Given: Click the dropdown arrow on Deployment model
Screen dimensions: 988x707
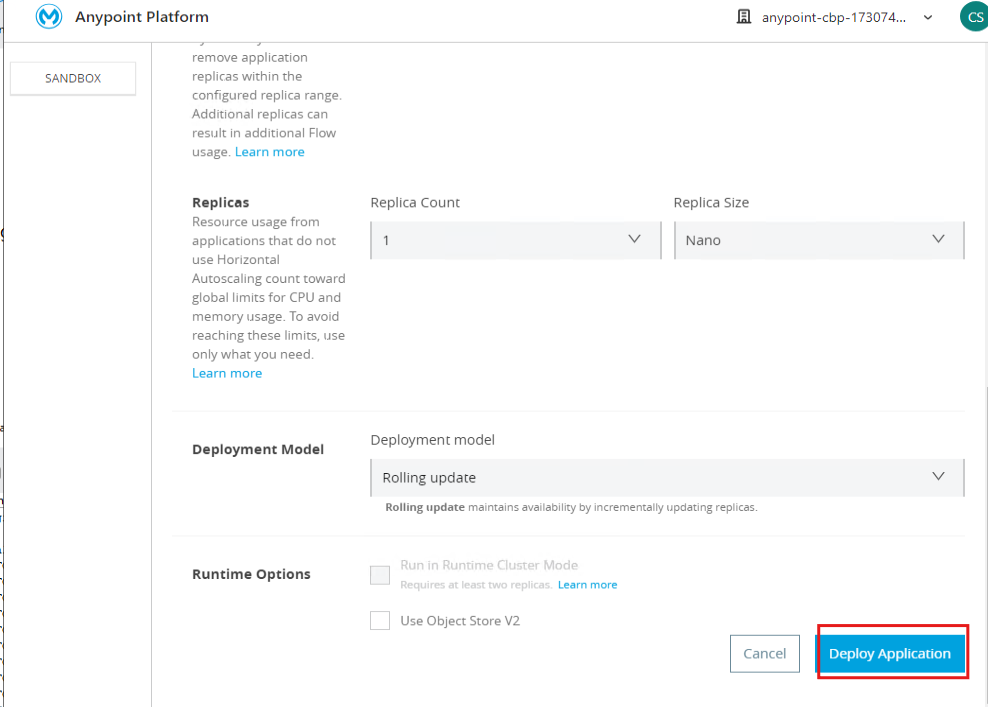Looking at the screenshot, I should [938, 477].
